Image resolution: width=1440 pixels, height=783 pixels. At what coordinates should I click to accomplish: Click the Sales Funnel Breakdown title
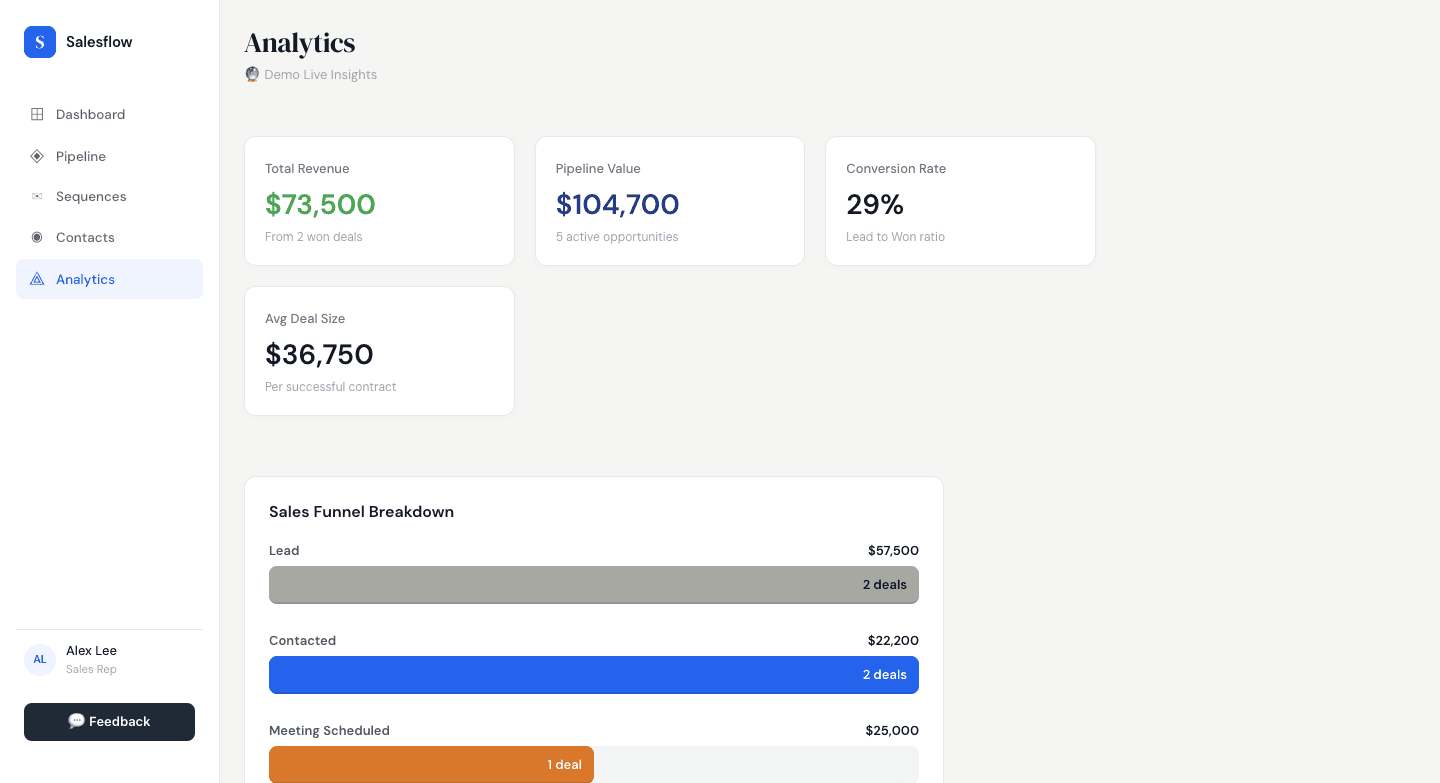(x=361, y=512)
